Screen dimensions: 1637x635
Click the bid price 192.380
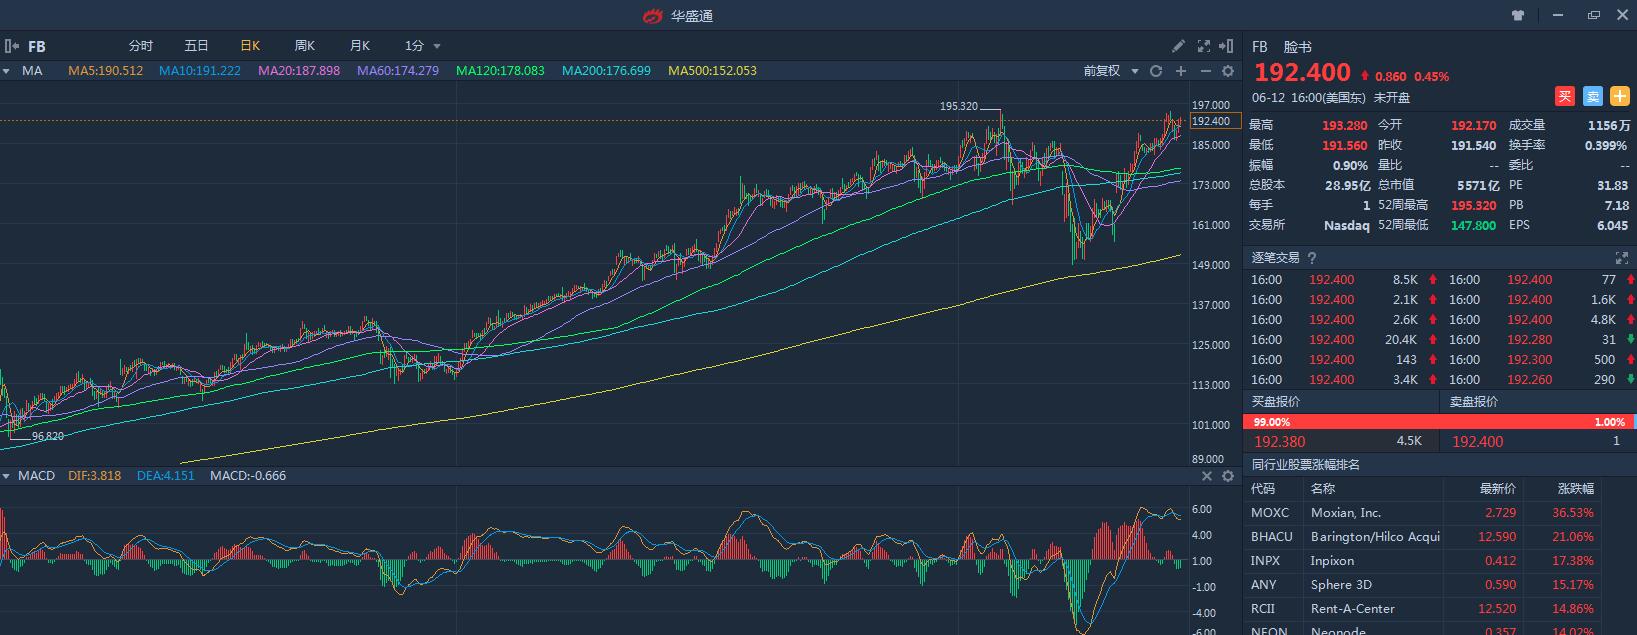[1279, 441]
